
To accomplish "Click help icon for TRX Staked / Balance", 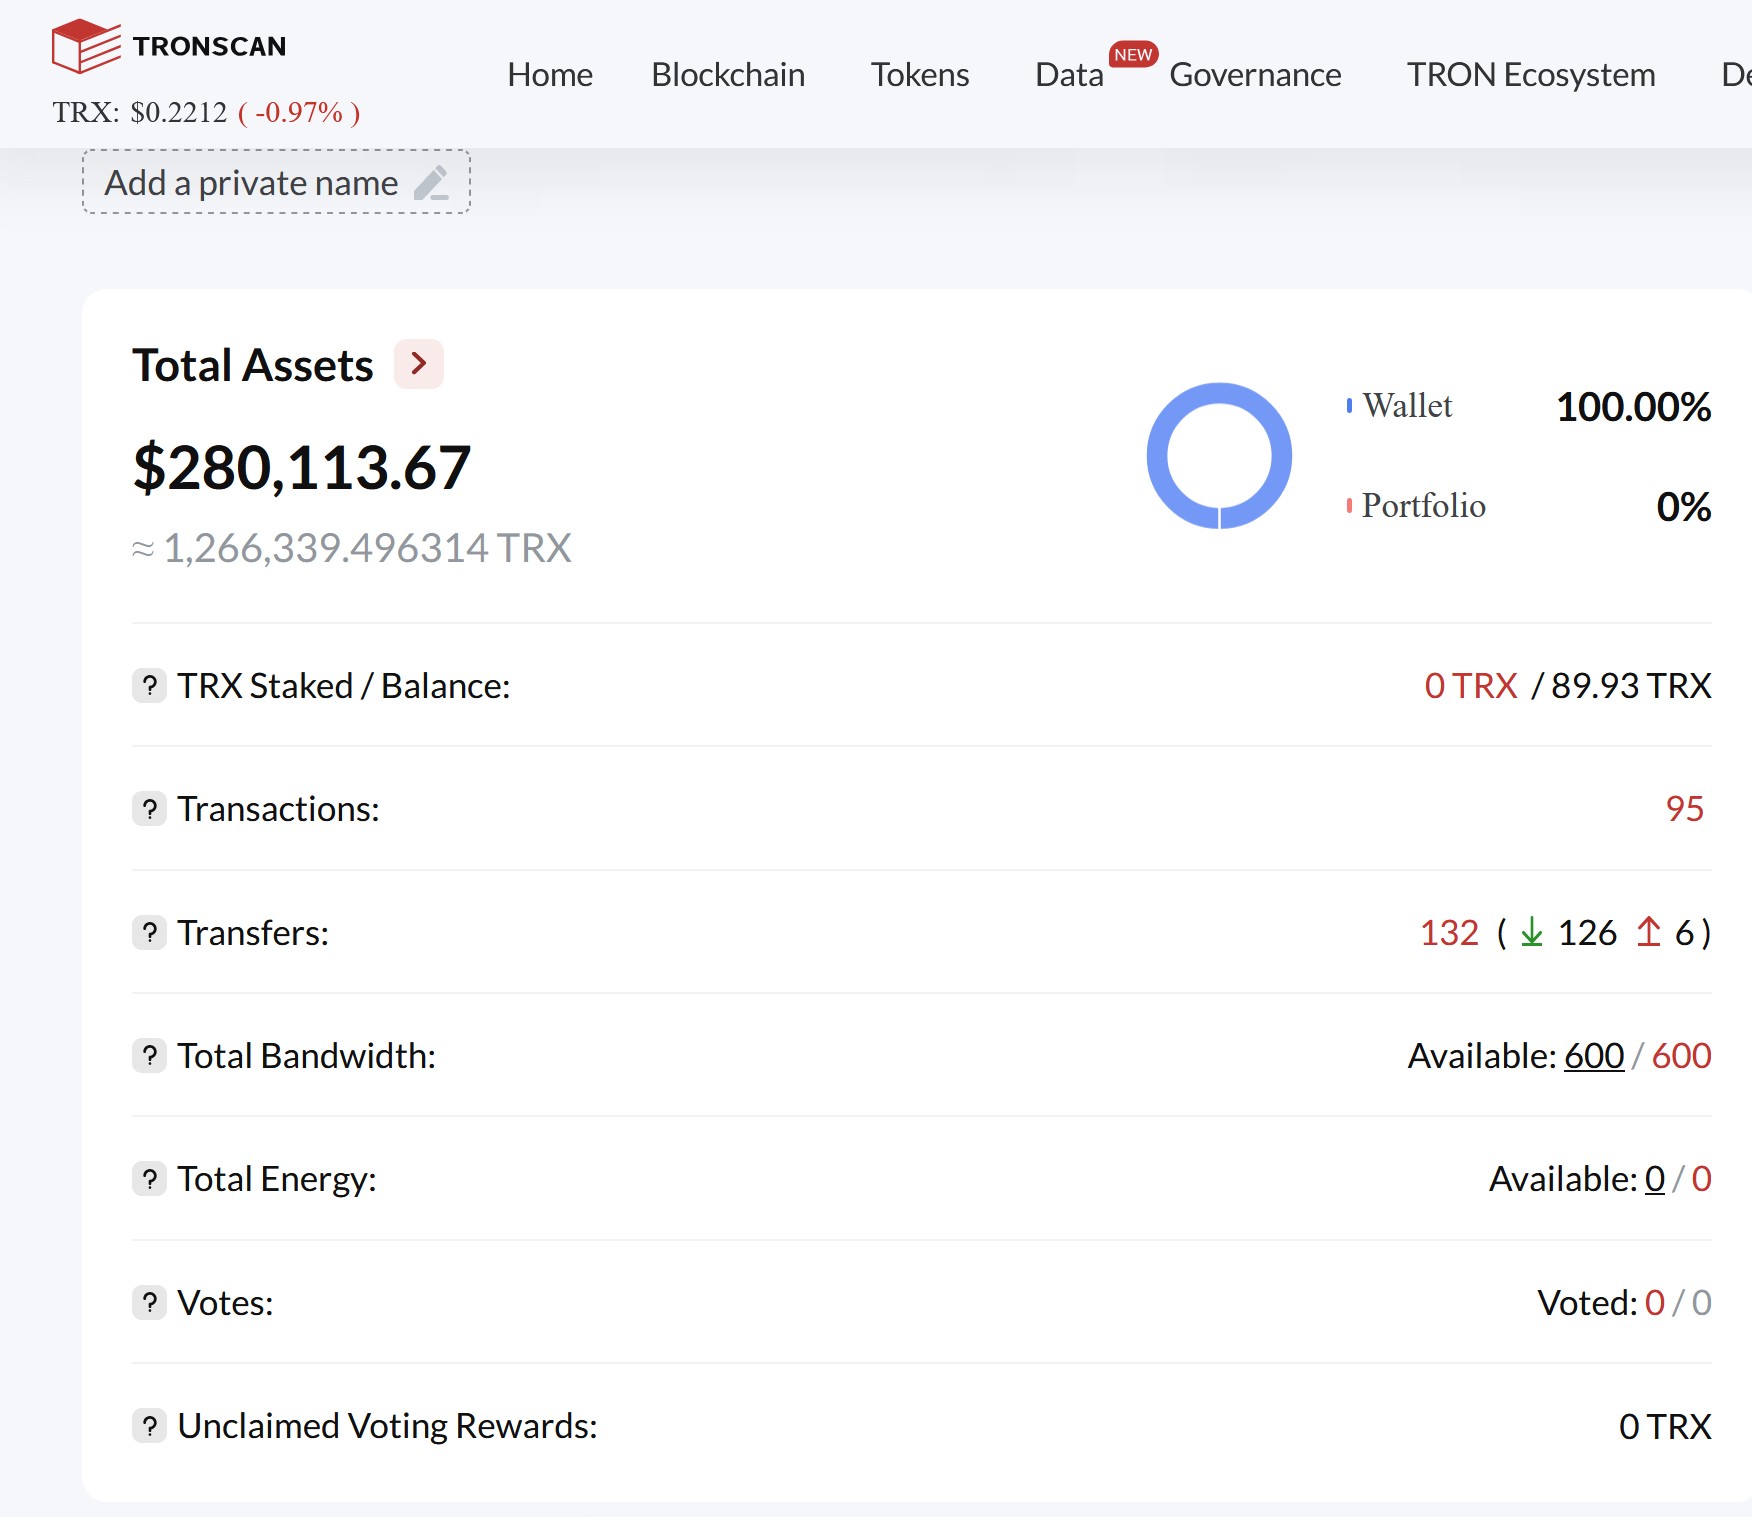I will pos(150,686).
